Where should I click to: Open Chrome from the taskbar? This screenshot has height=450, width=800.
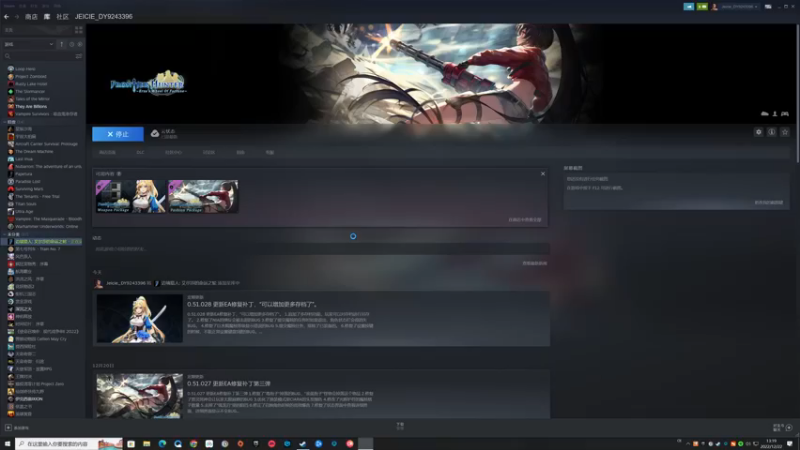tap(193, 444)
